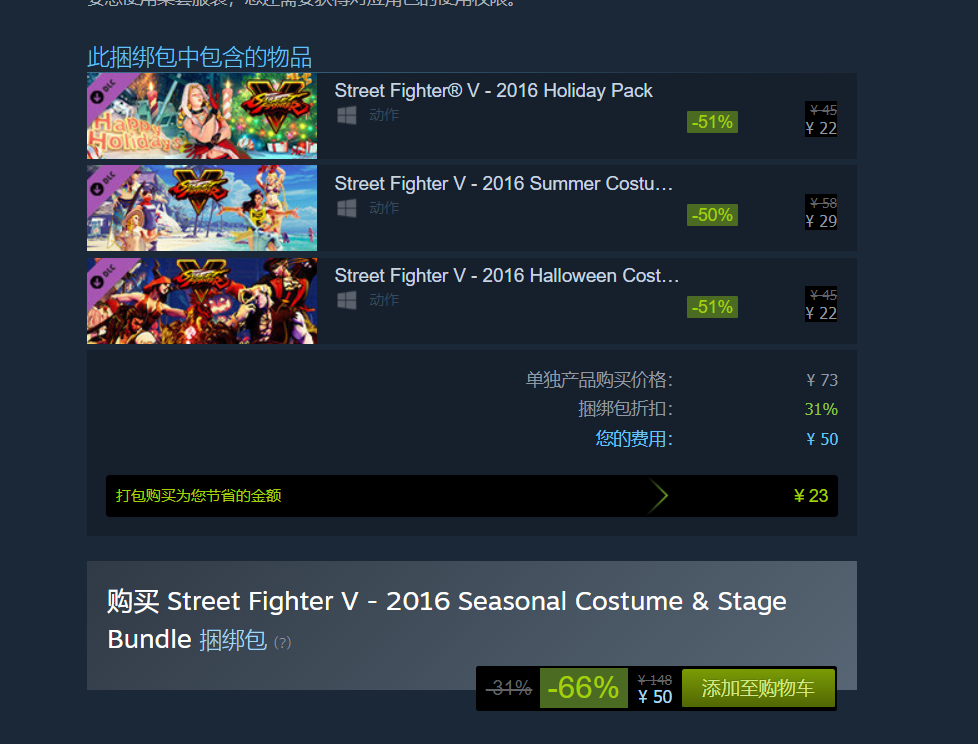Open the 2016 Summer Costume thumbnail
Viewport: 978px width, 744px height.
point(202,208)
